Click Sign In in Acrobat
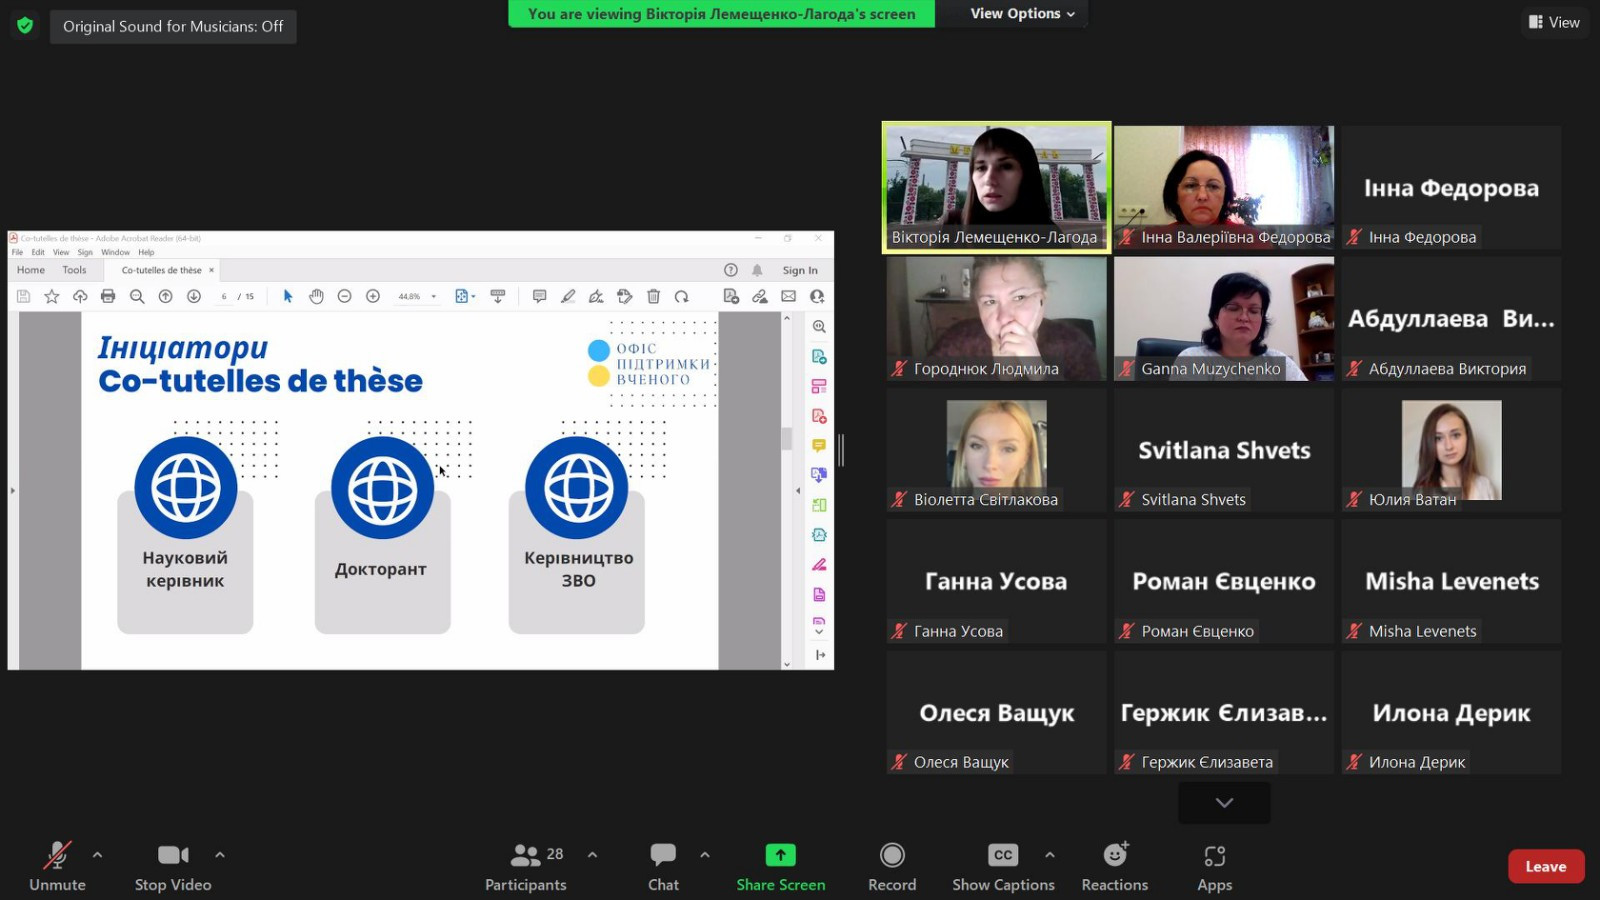The height and width of the screenshot is (900, 1600). point(800,270)
